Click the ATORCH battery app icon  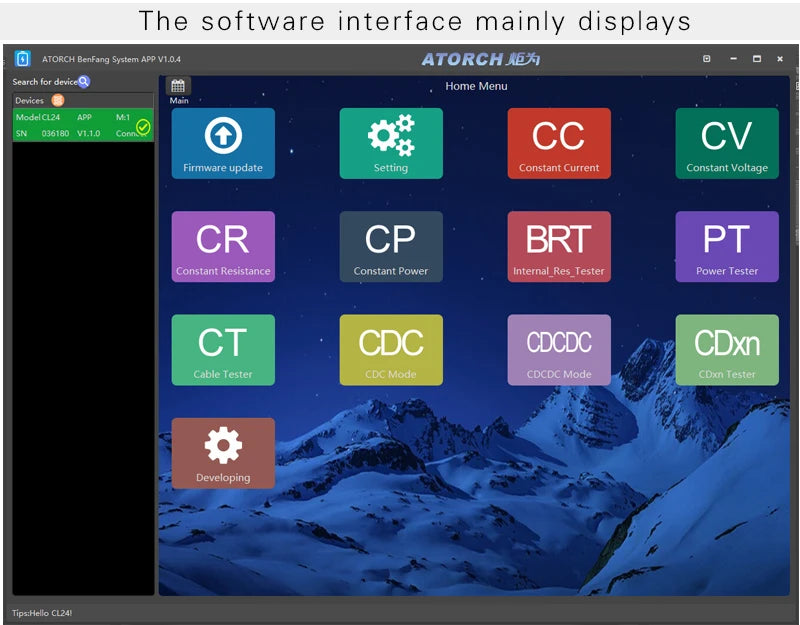22,59
